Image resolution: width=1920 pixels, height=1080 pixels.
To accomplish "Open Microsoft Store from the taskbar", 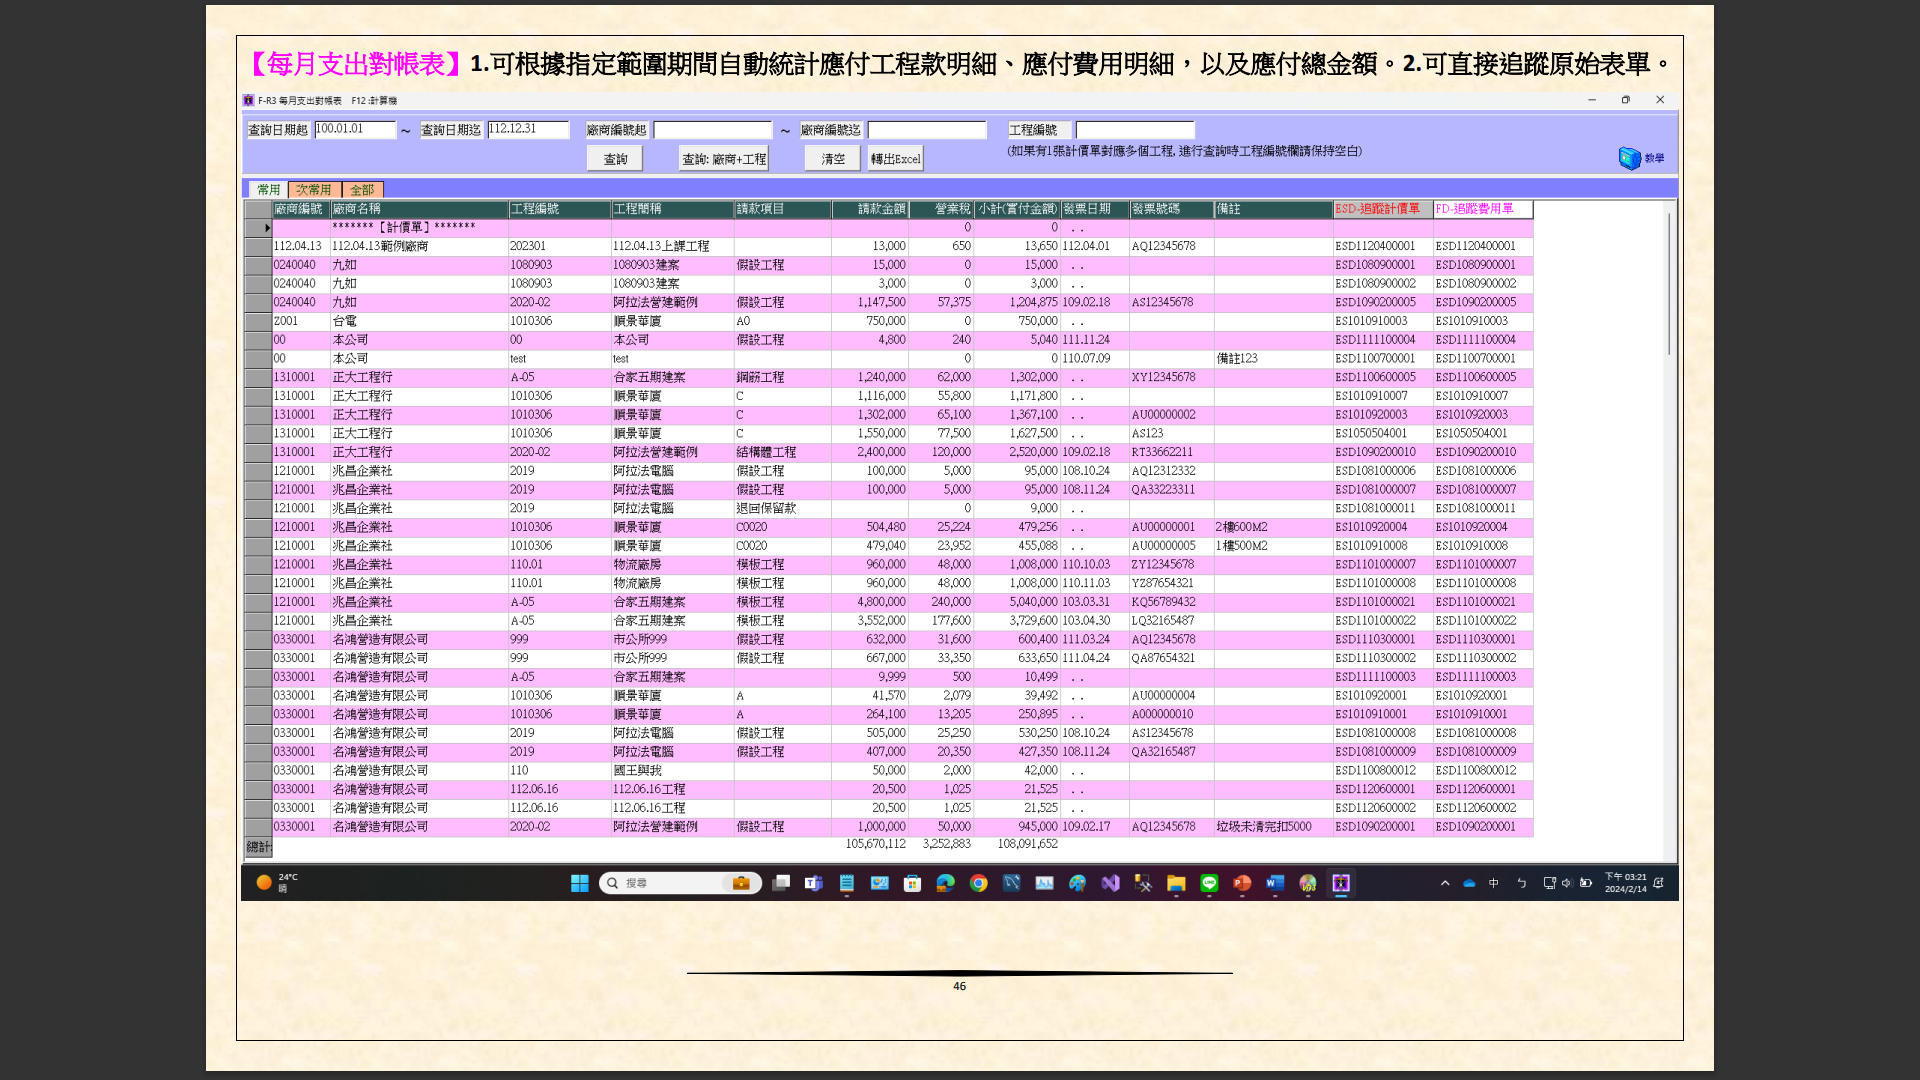I will pos(912,883).
